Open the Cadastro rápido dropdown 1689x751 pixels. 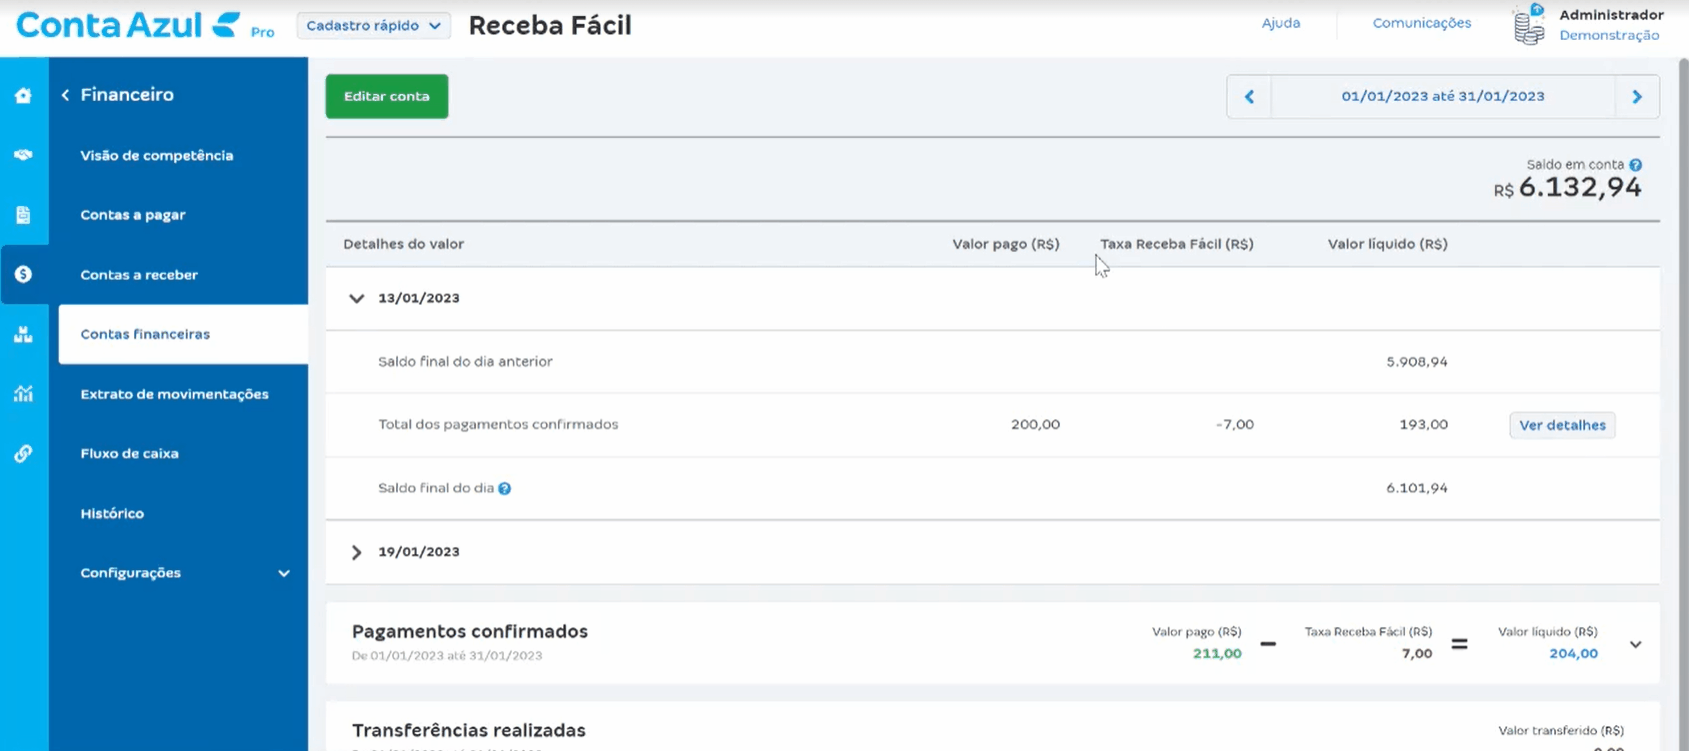point(373,26)
